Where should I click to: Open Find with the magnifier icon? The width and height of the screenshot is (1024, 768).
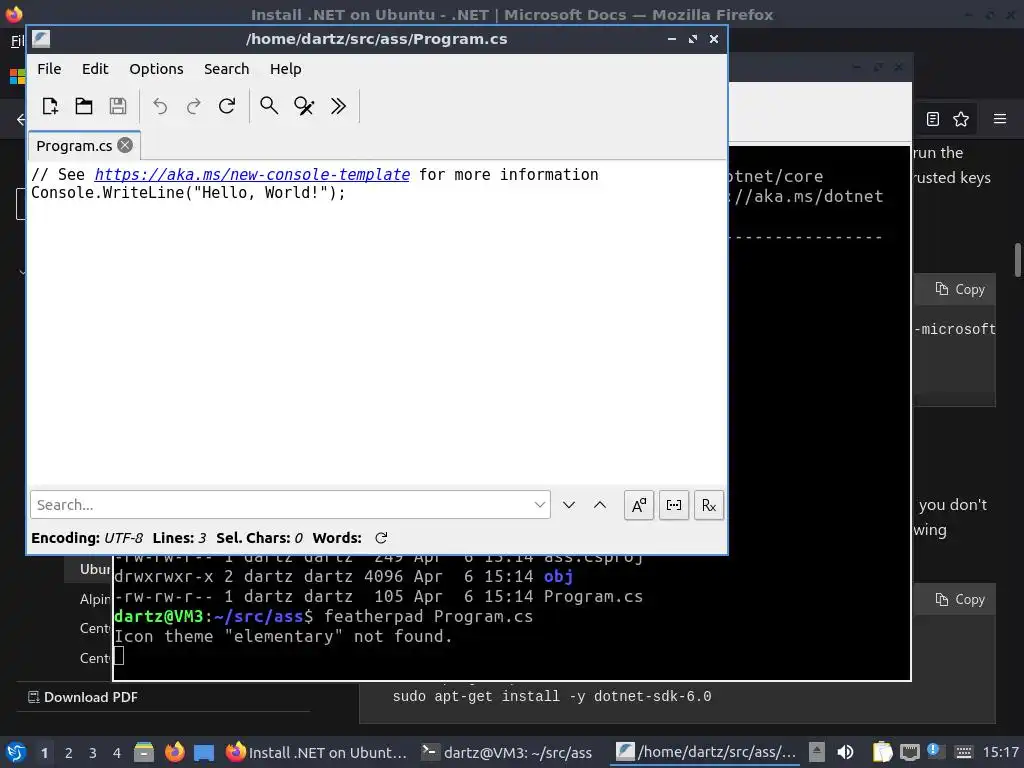(269, 106)
